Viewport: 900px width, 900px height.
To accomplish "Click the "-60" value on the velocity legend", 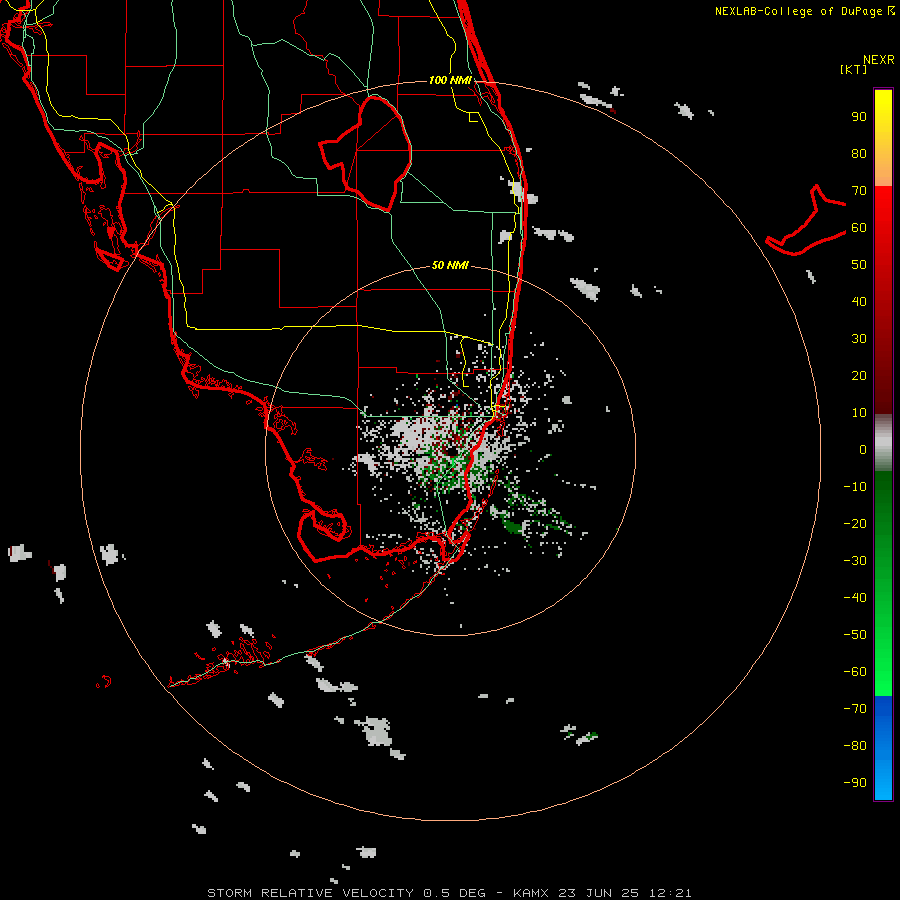I will [855, 672].
